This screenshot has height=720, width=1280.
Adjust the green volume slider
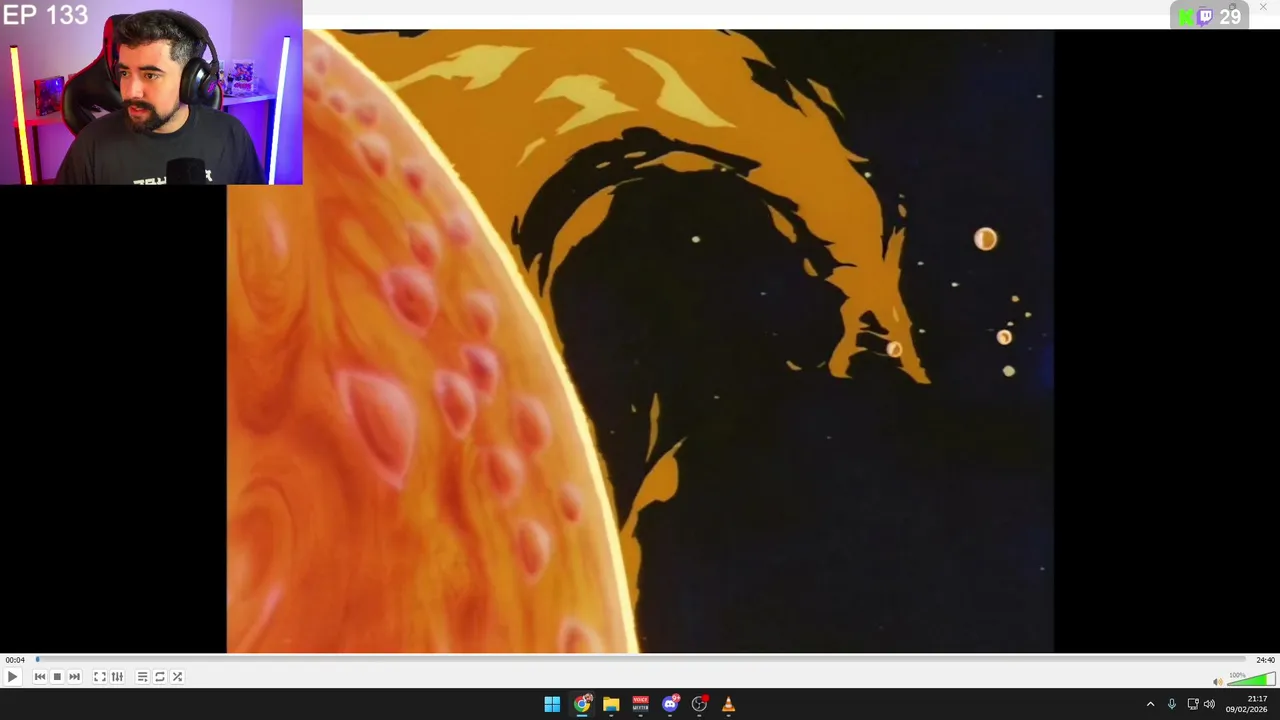[1251, 681]
